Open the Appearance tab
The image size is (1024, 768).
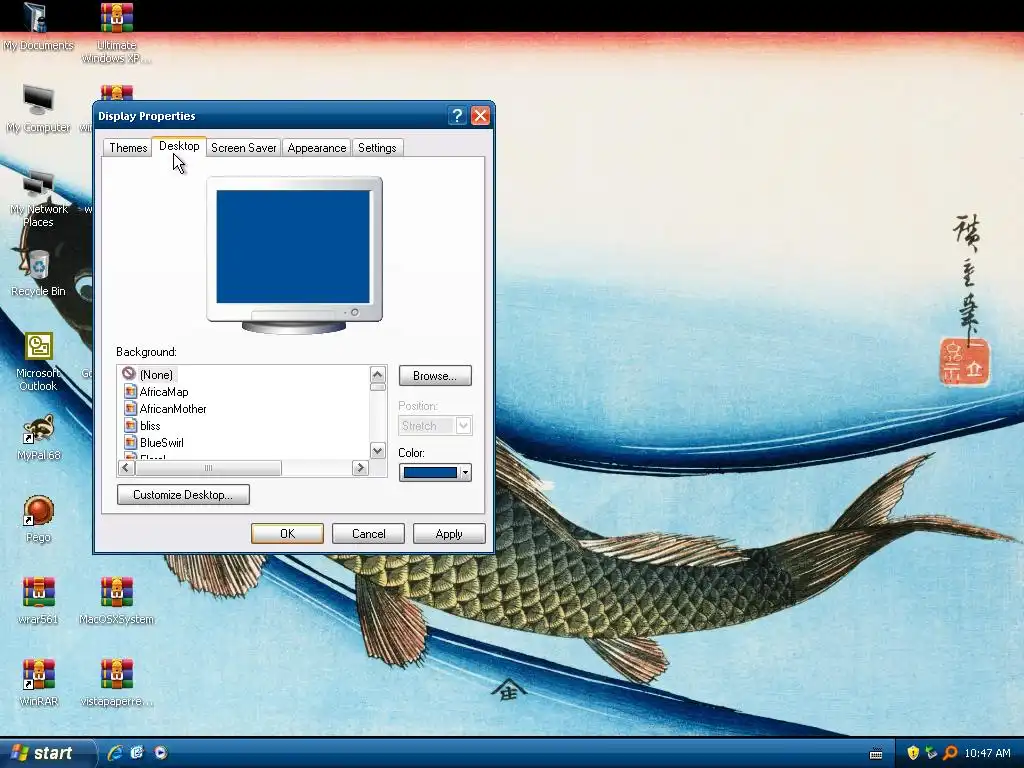(317, 148)
